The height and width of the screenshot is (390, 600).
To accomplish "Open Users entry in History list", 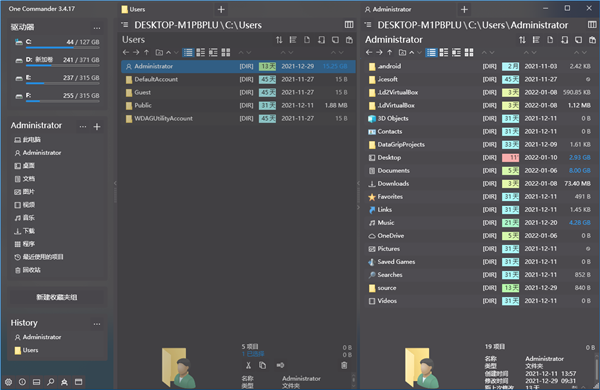I will [x=26, y=350].
